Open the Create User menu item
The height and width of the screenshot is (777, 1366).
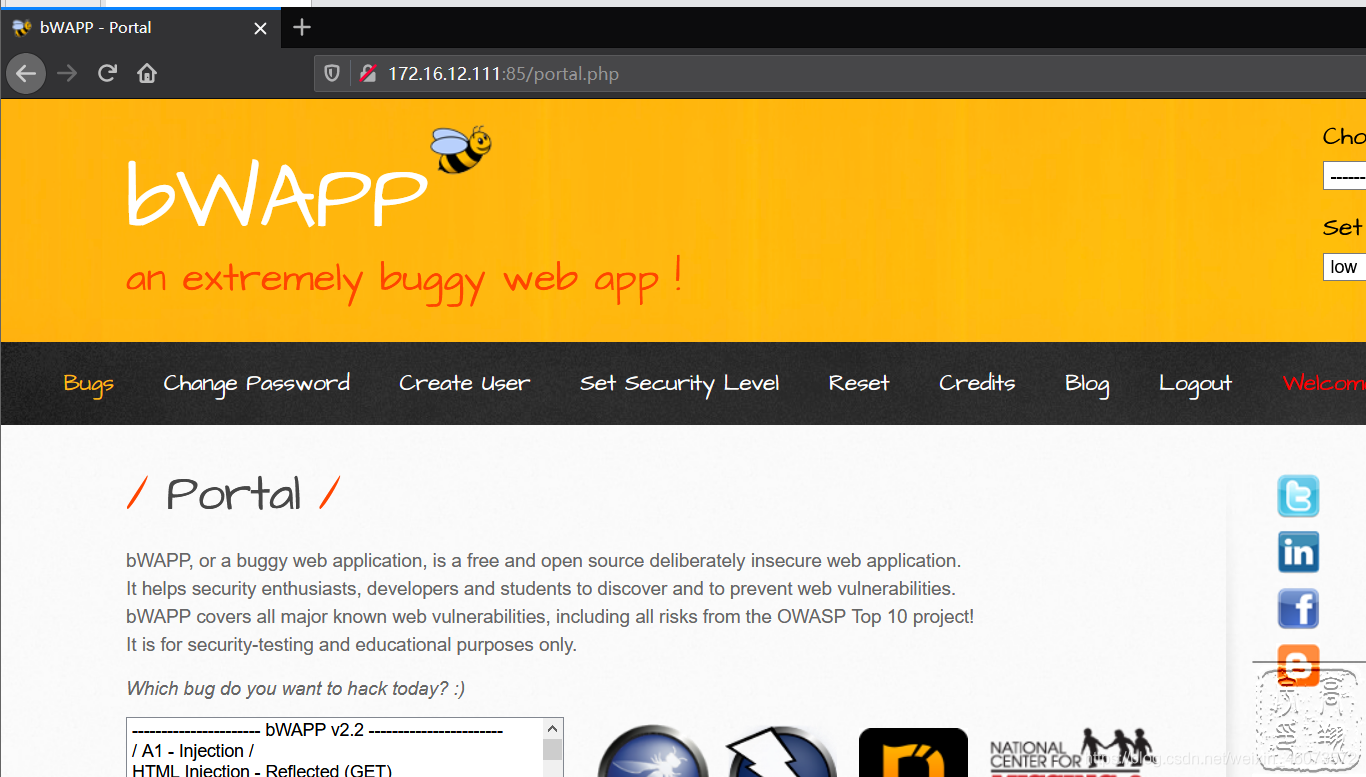465,384
